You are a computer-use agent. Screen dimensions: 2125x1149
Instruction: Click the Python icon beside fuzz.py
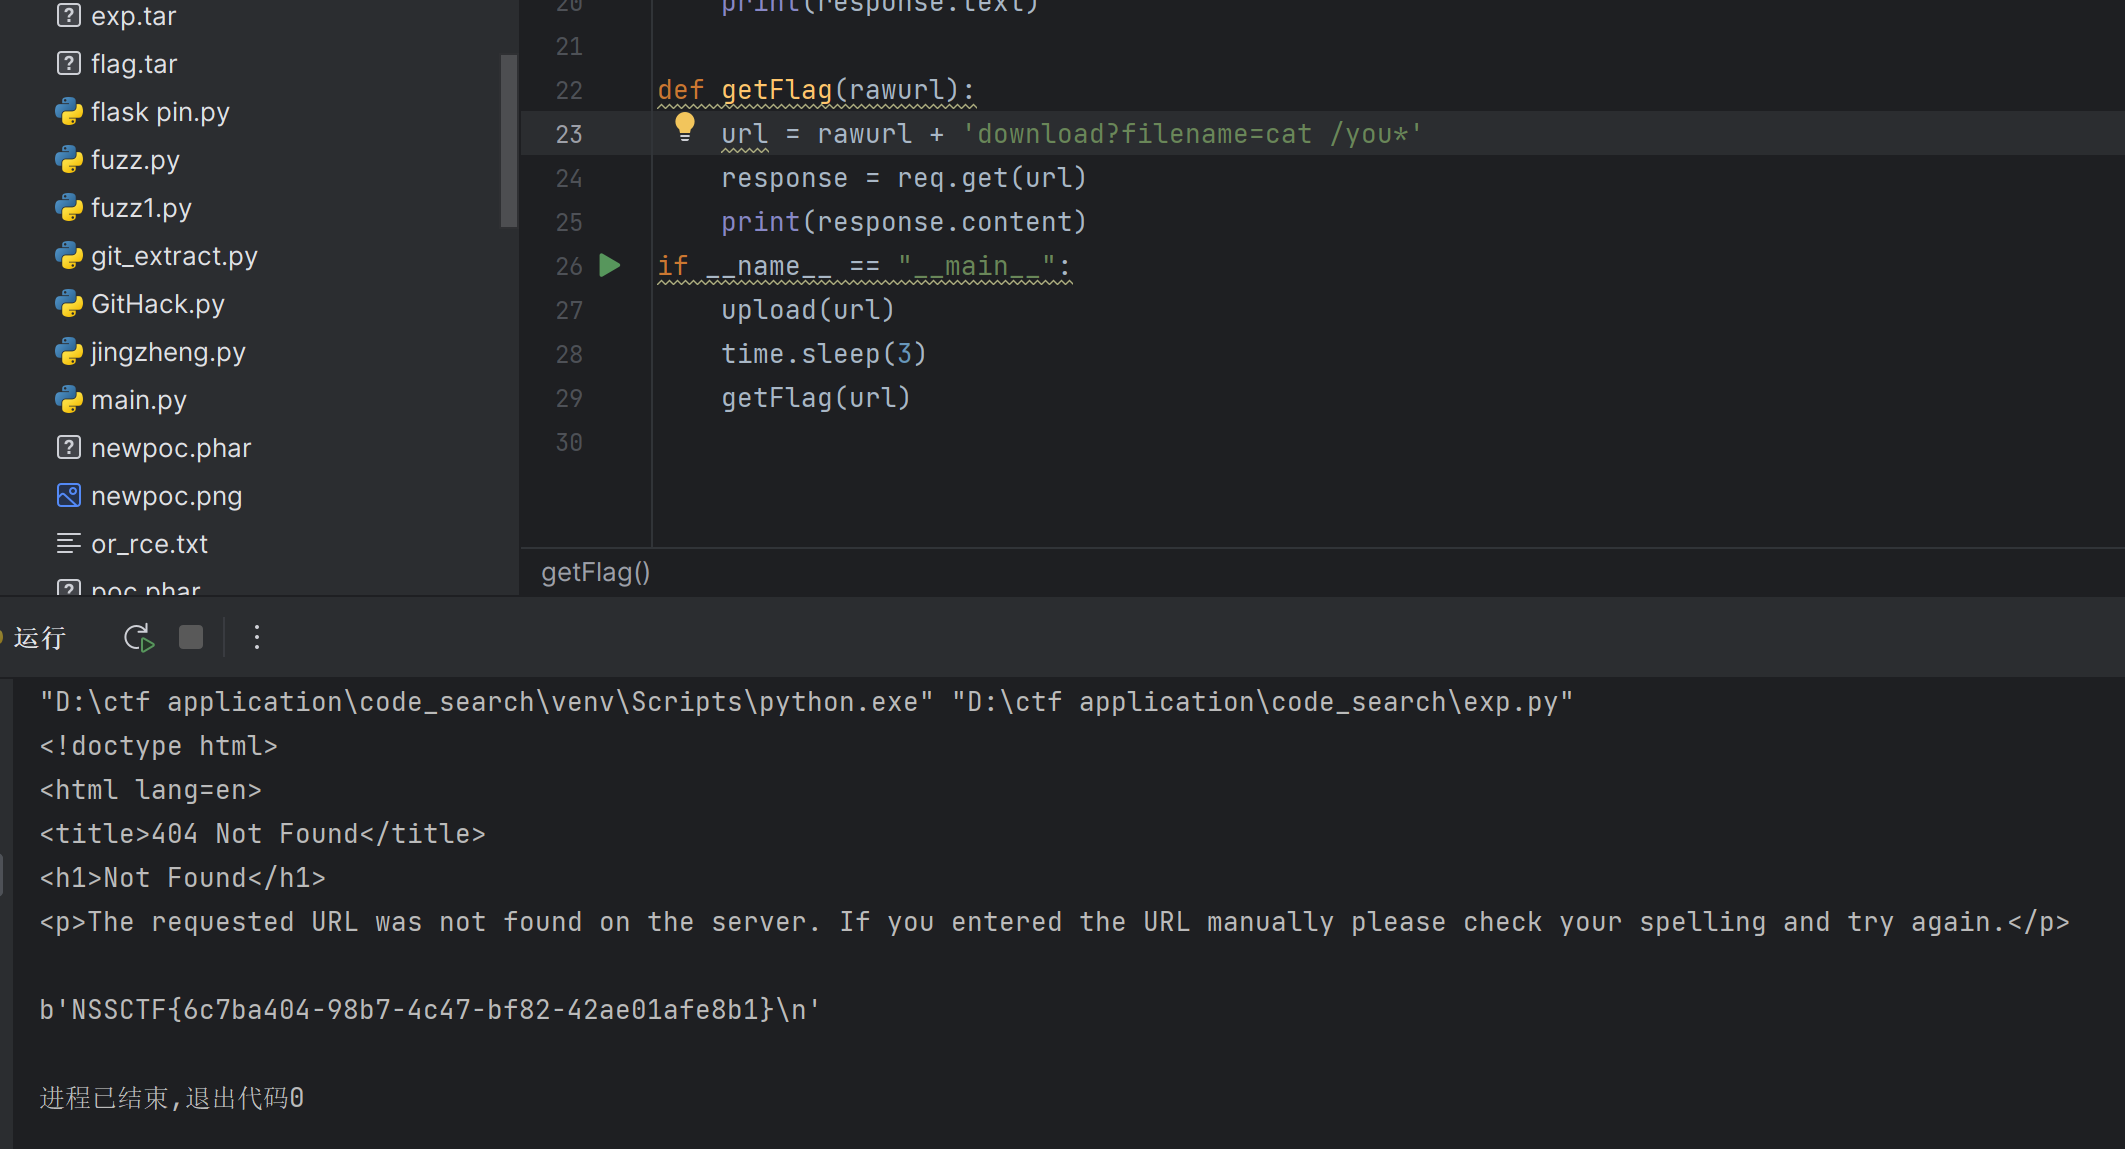click(x=68, y=160)
